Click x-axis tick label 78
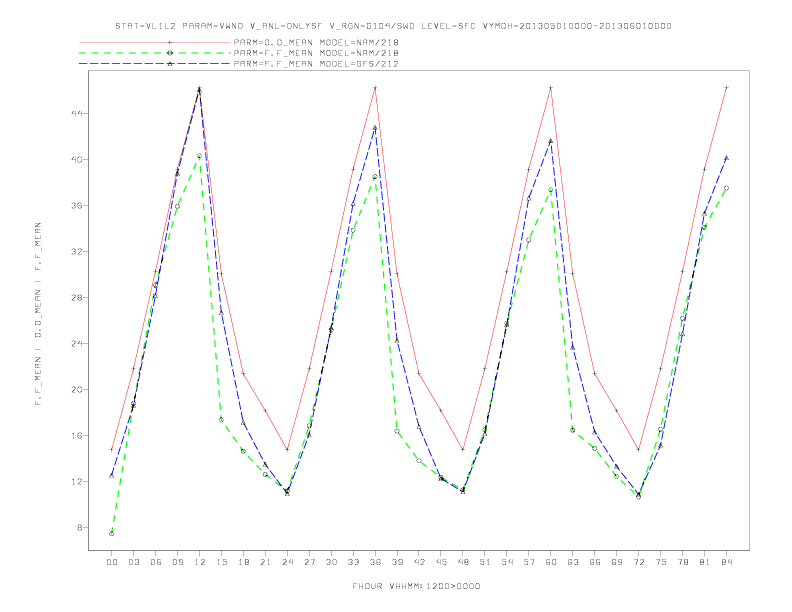This screenshot has height=612, width=792. pyautogui.click(x=682, y=562)
